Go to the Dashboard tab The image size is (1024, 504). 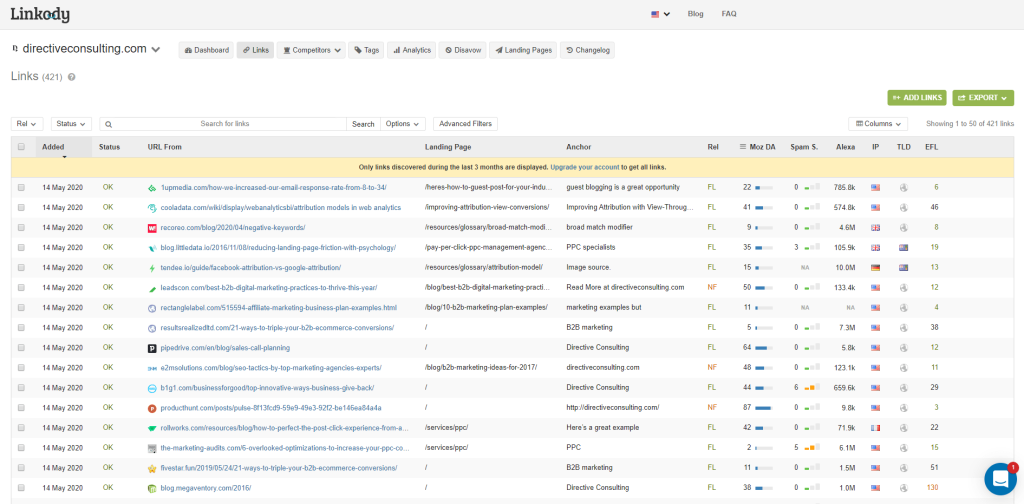click(x=206, y=50)
